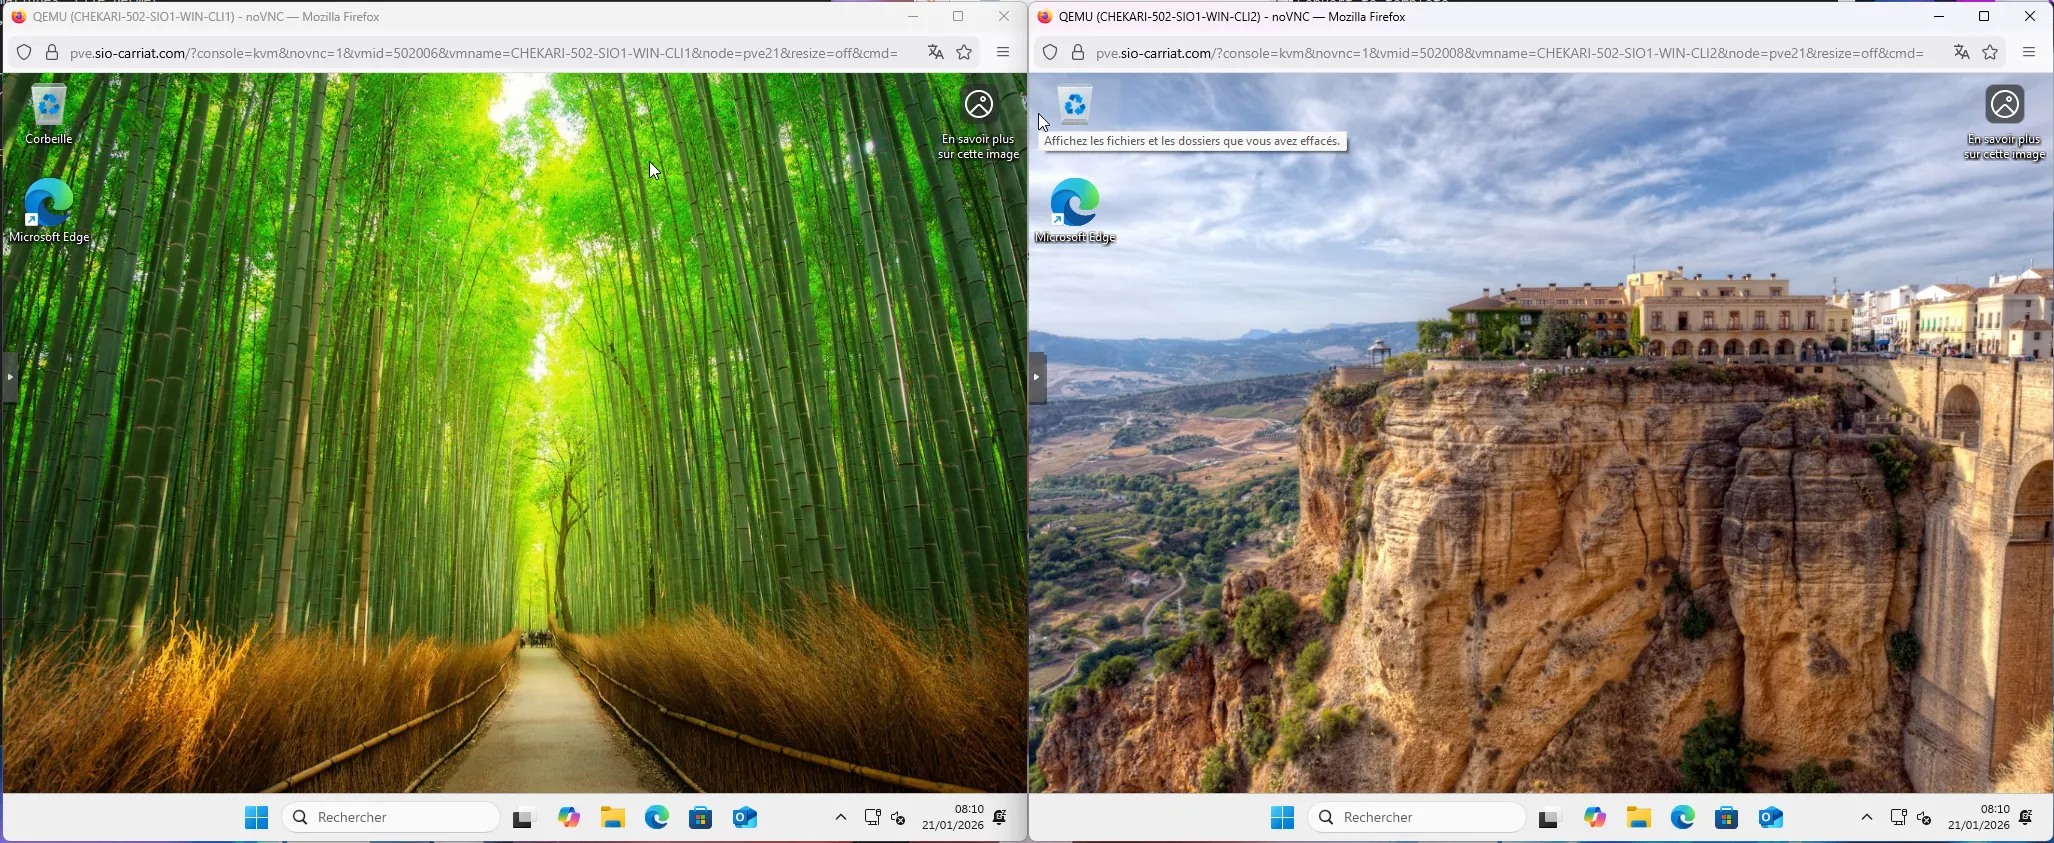Image resolution: width=2054 pixels, height=843 pixels.
Task: Expand the noVNC side panel on right
Action: point(1037,377)
